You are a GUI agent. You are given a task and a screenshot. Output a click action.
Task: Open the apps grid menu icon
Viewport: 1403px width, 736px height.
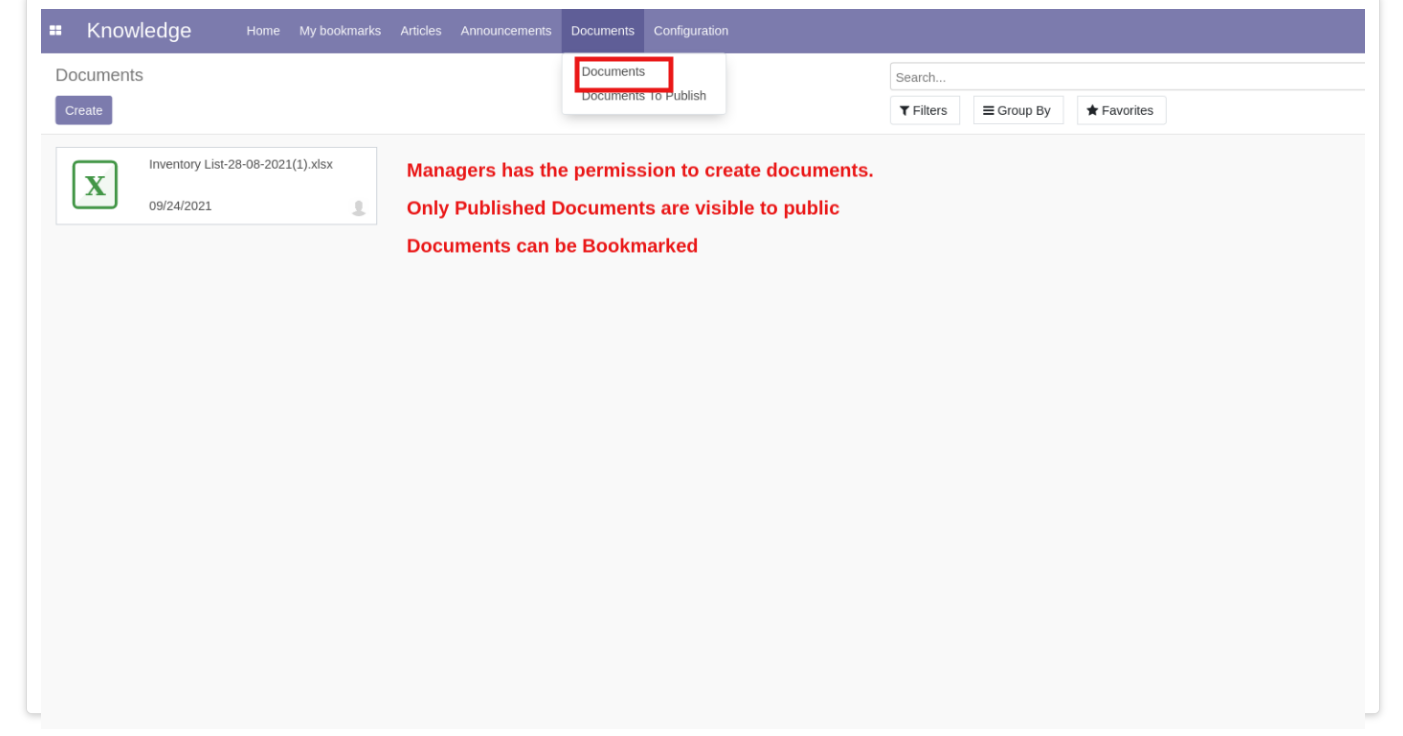click(56, 31)
